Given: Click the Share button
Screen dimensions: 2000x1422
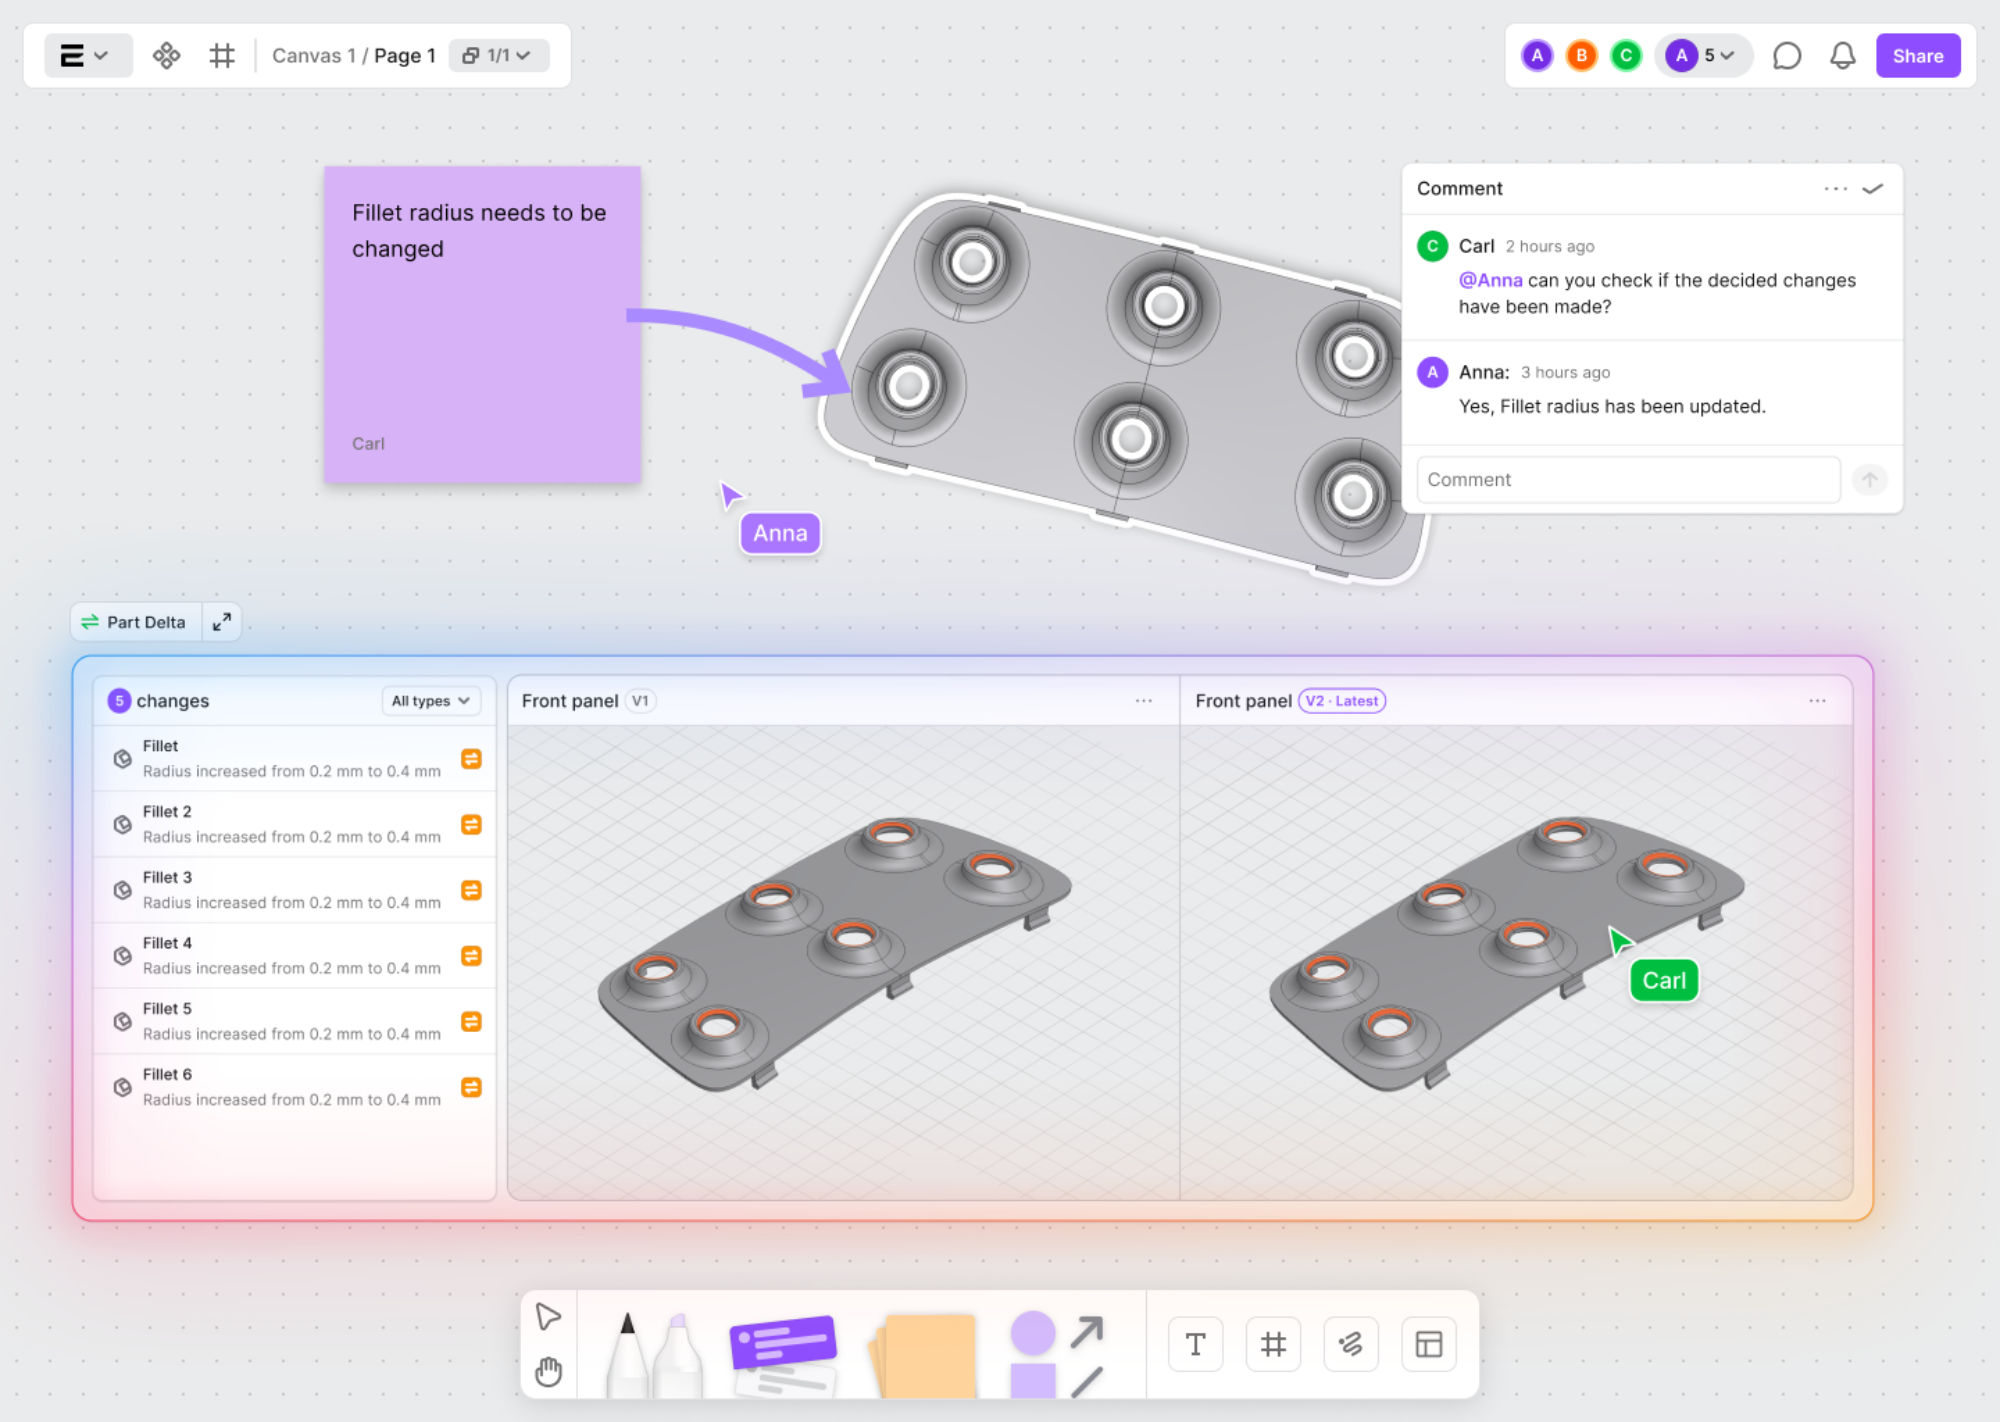Looking at the screenshot, I should [1917, 56].
